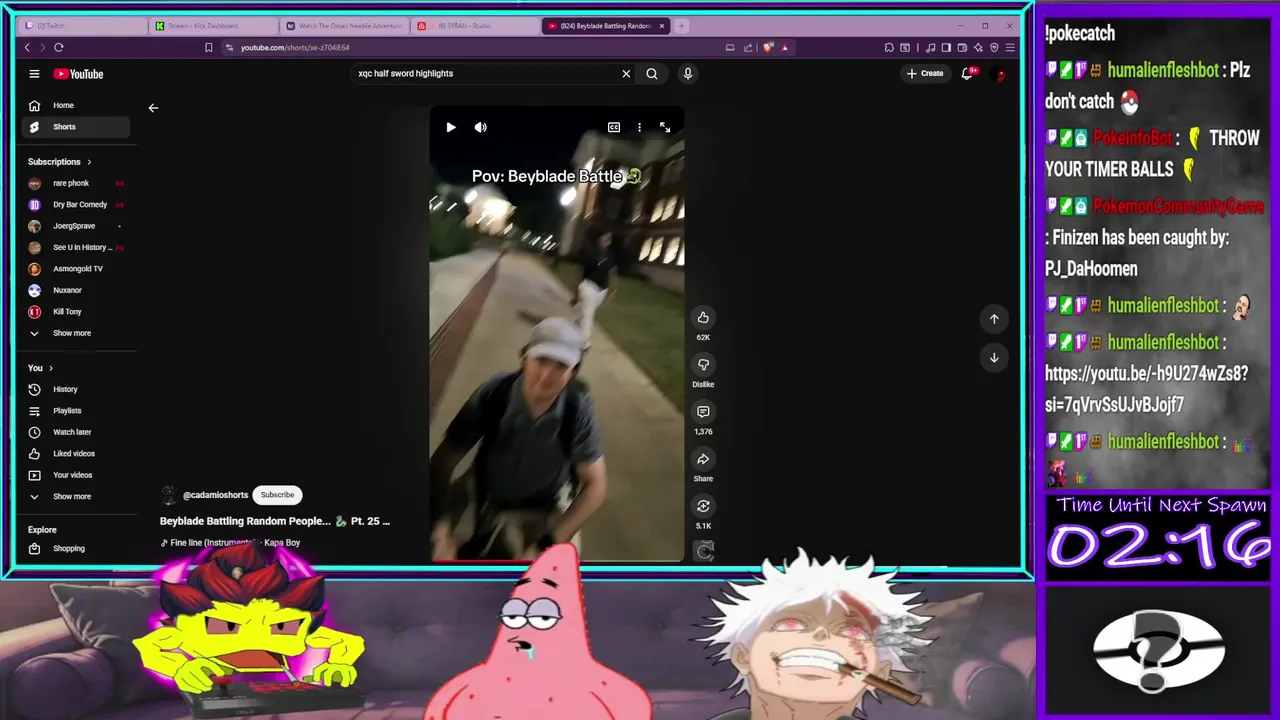Screen dimensions: 1280x720
Task: Expand the You section header
Action: pyautogui.click(x=40, y=368)
